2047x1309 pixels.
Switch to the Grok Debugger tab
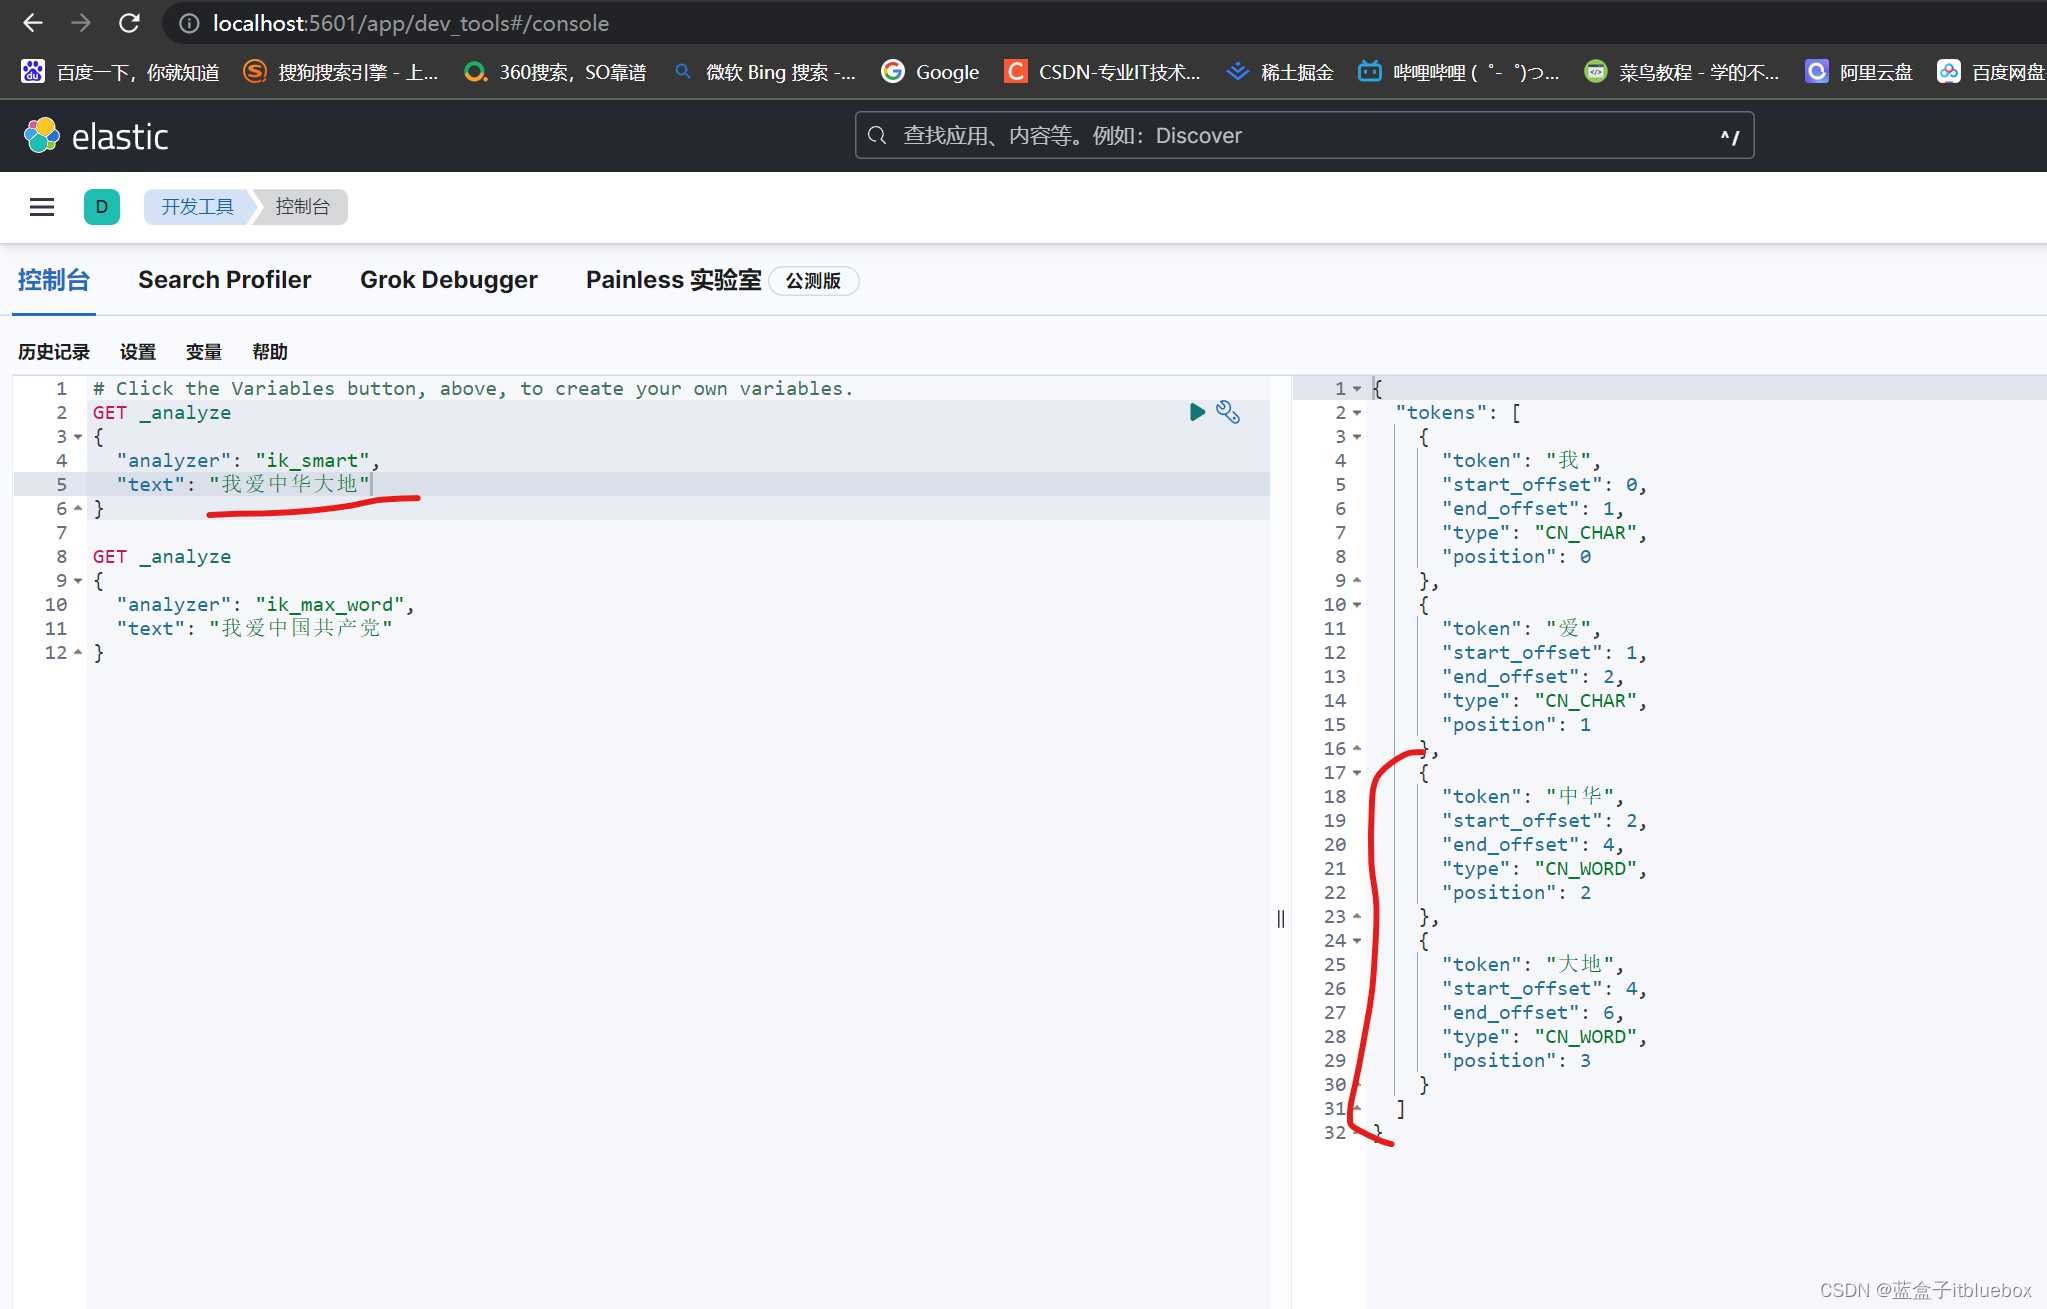(448, 280)
